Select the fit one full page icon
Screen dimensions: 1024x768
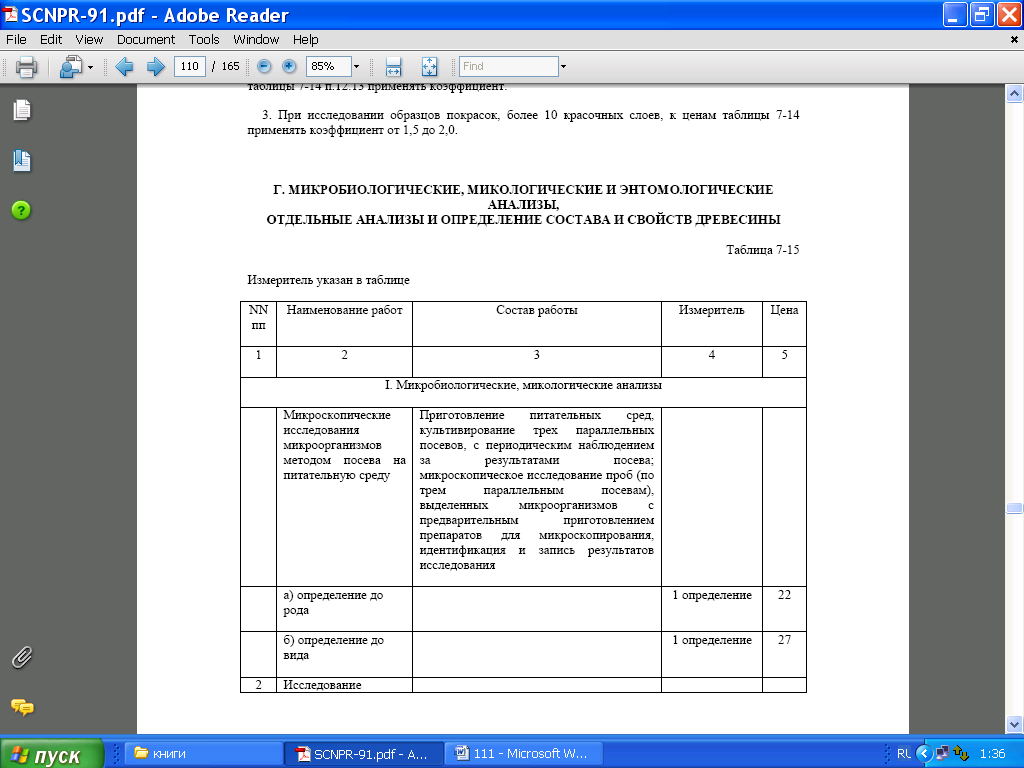pos(429,67)
